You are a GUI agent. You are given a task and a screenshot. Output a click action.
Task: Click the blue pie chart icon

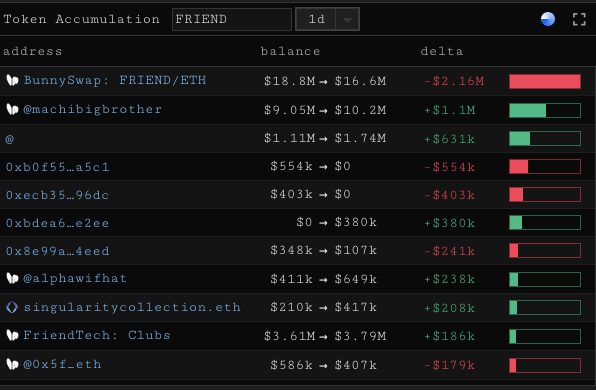tap(548, 19)
